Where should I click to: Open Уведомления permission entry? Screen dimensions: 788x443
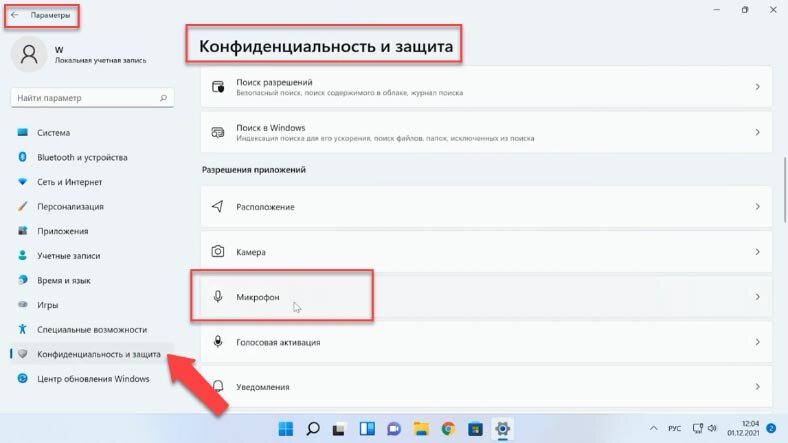(x=486, y=387)
